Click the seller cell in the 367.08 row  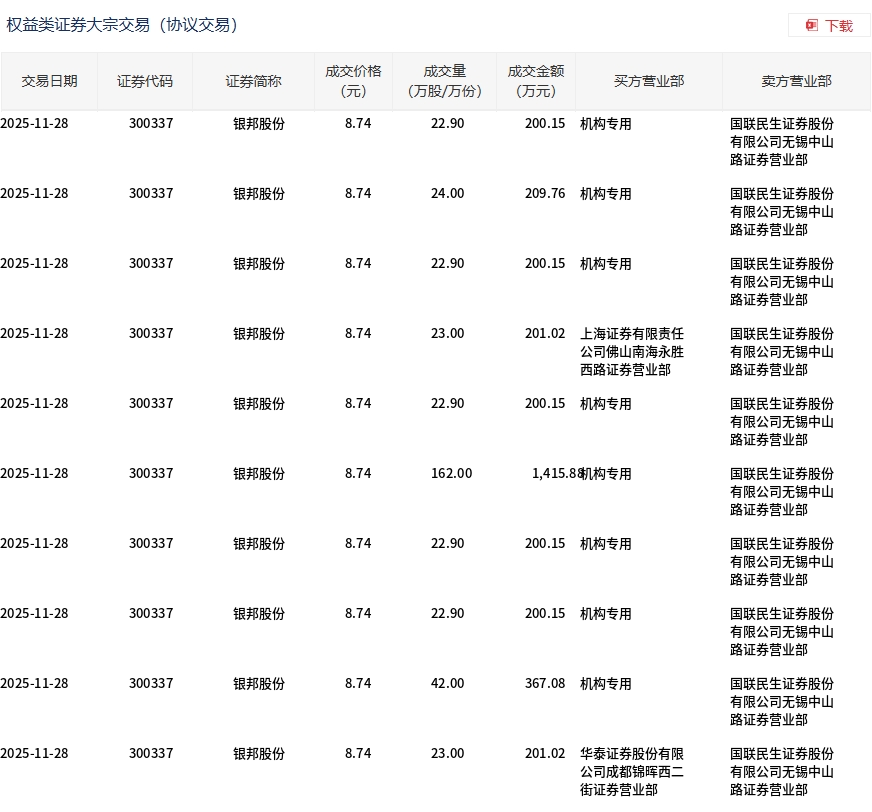point(781,701)
